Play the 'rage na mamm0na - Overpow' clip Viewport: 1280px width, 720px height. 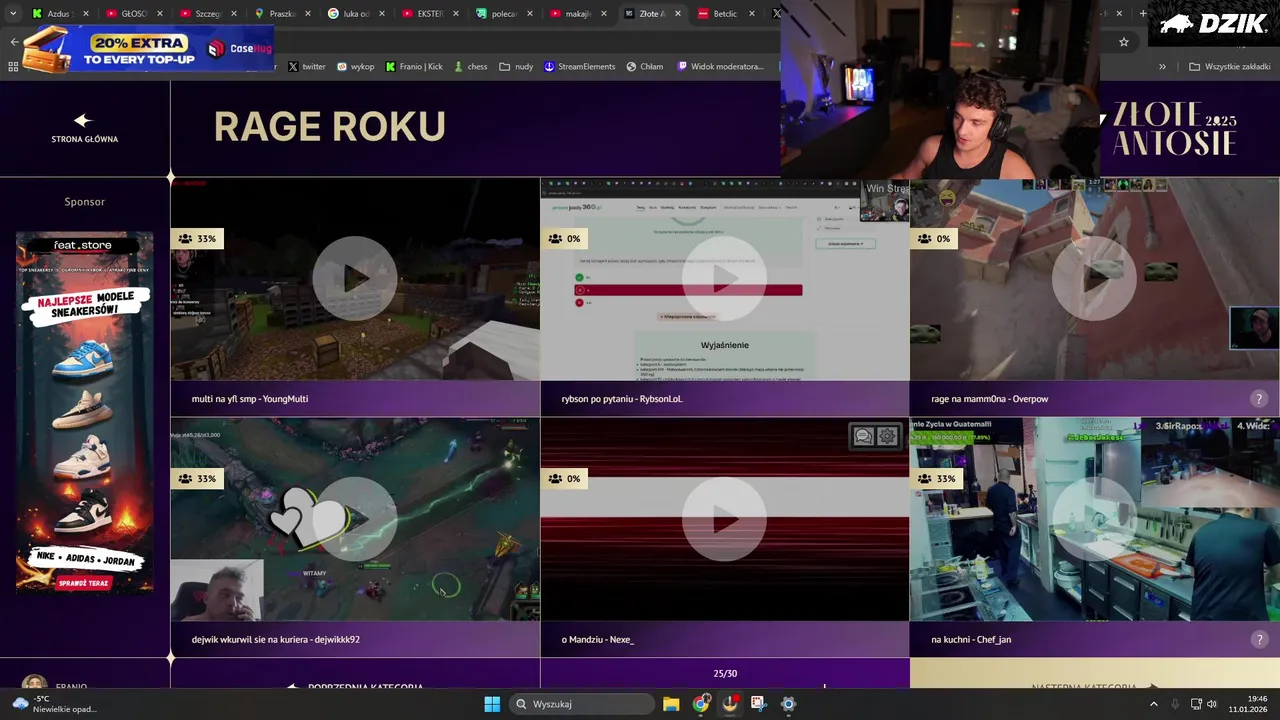coord(1095,279)
